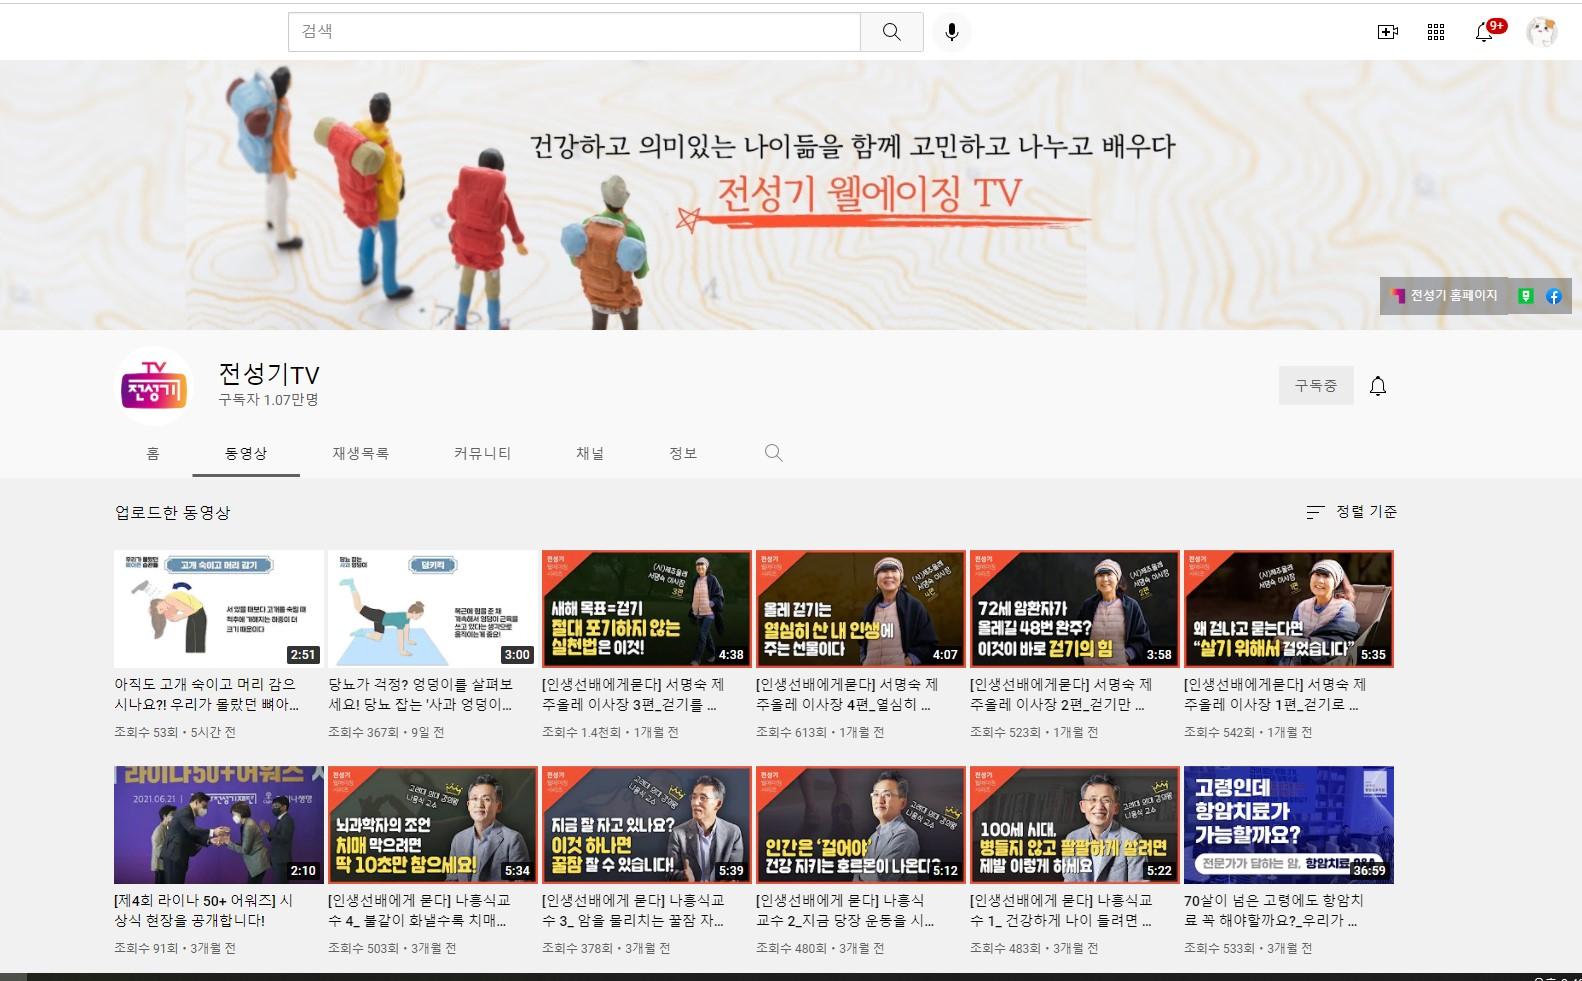The width and height of the screenshot is (1582, 981).
Task: Click title '[제4회 라이나 50+ 어워즈]'
Action: click(x=204, y=910)
